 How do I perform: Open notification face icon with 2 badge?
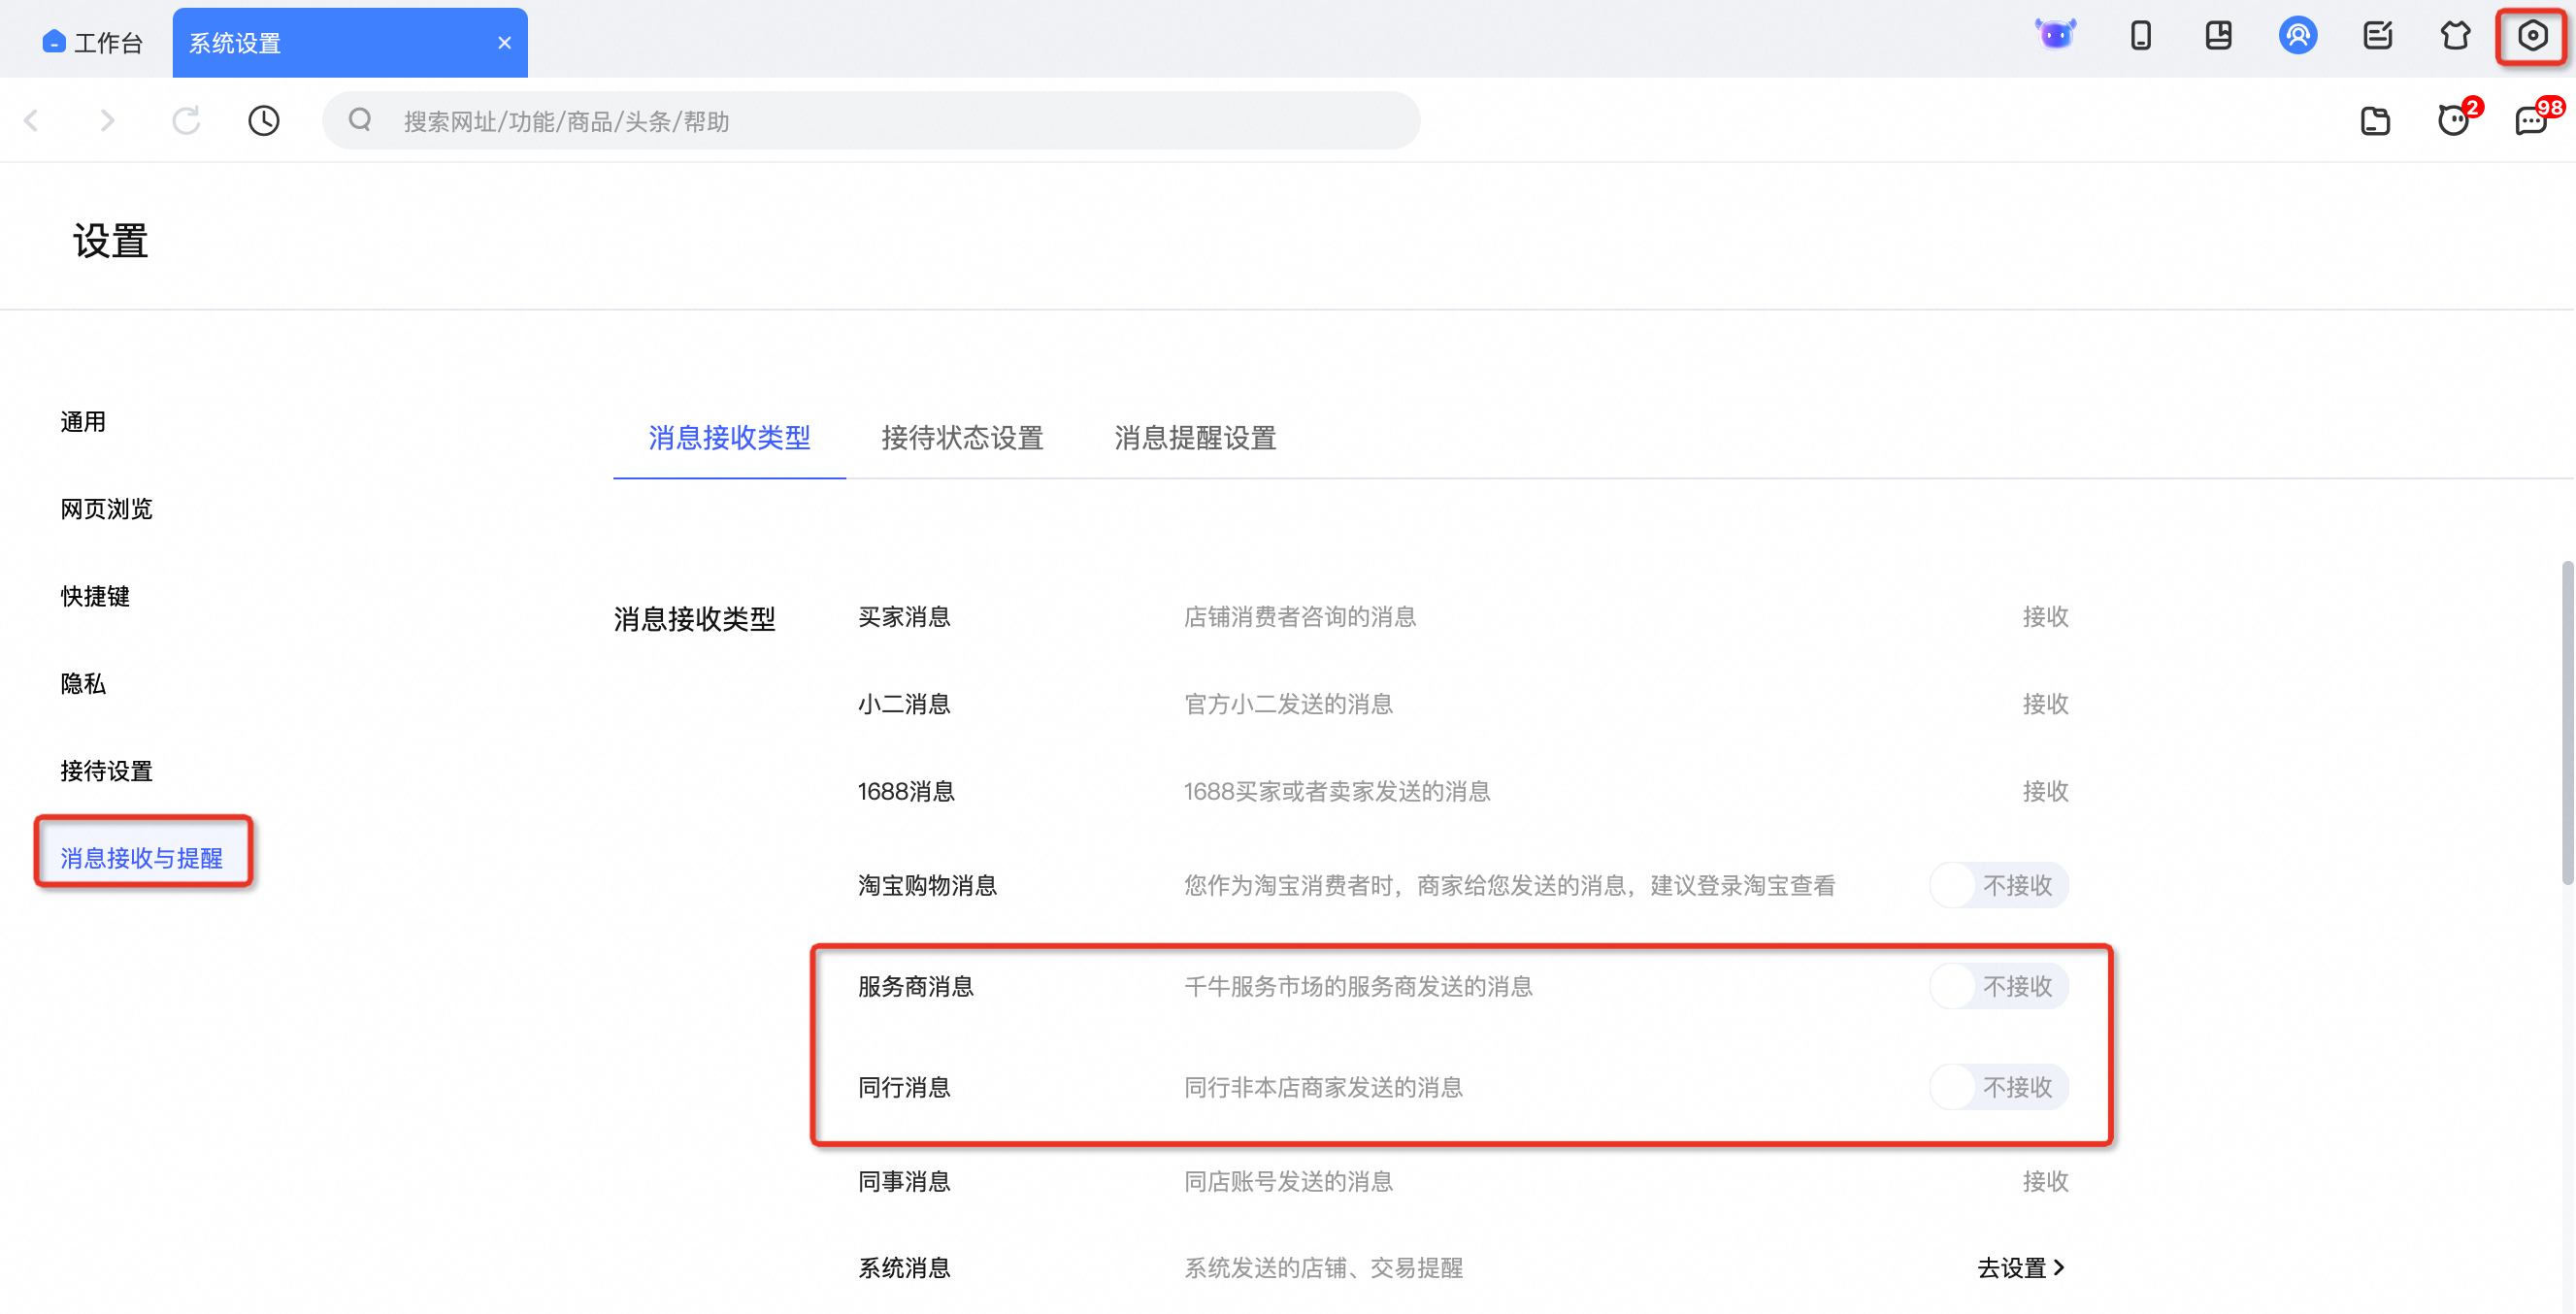click(2454, 121)
